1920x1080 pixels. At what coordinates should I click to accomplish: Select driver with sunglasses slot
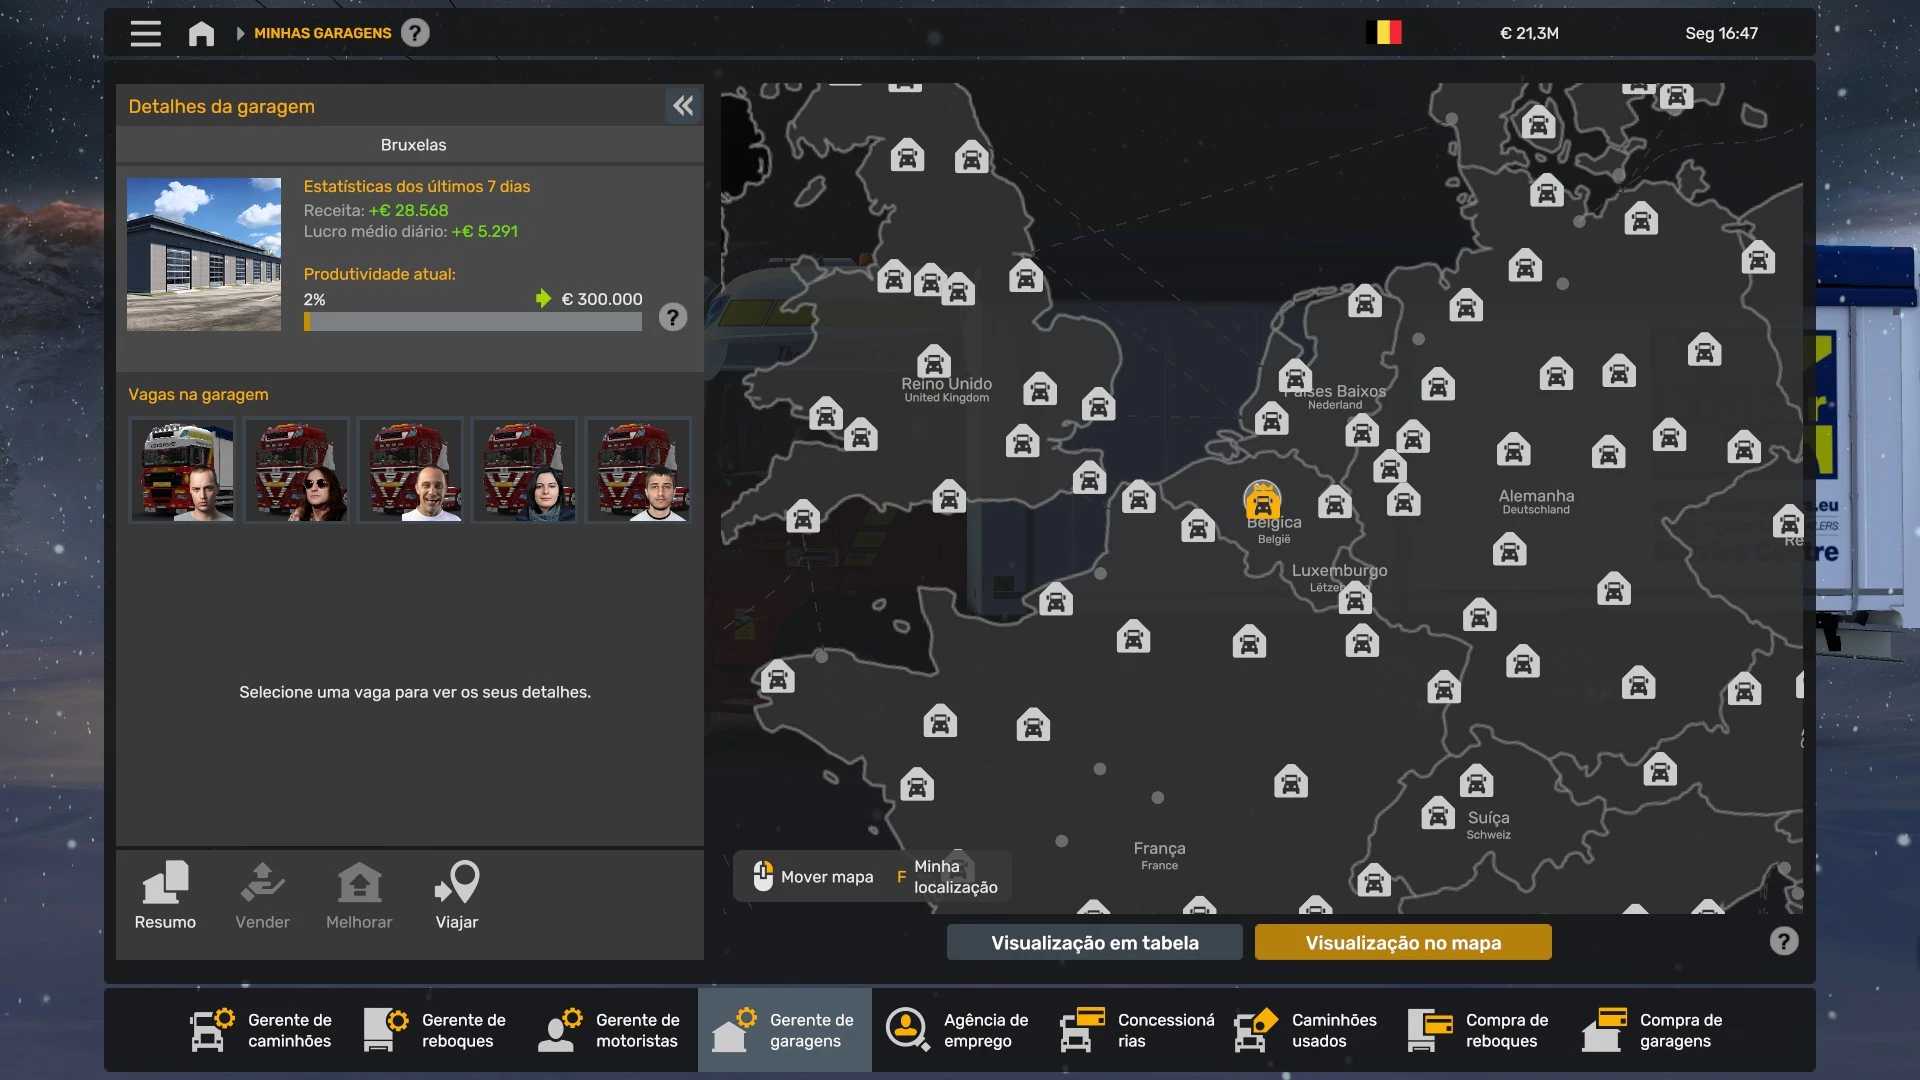(x=297, y=471)
